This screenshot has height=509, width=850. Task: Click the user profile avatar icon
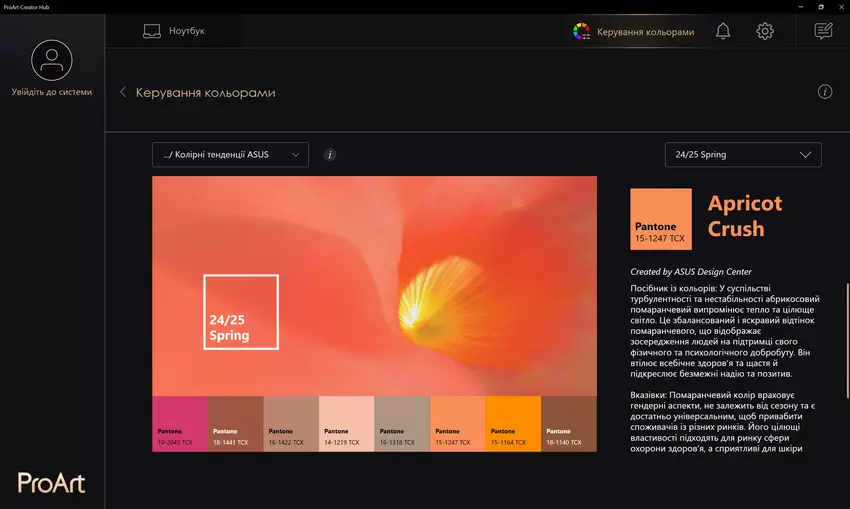[52, 60]
